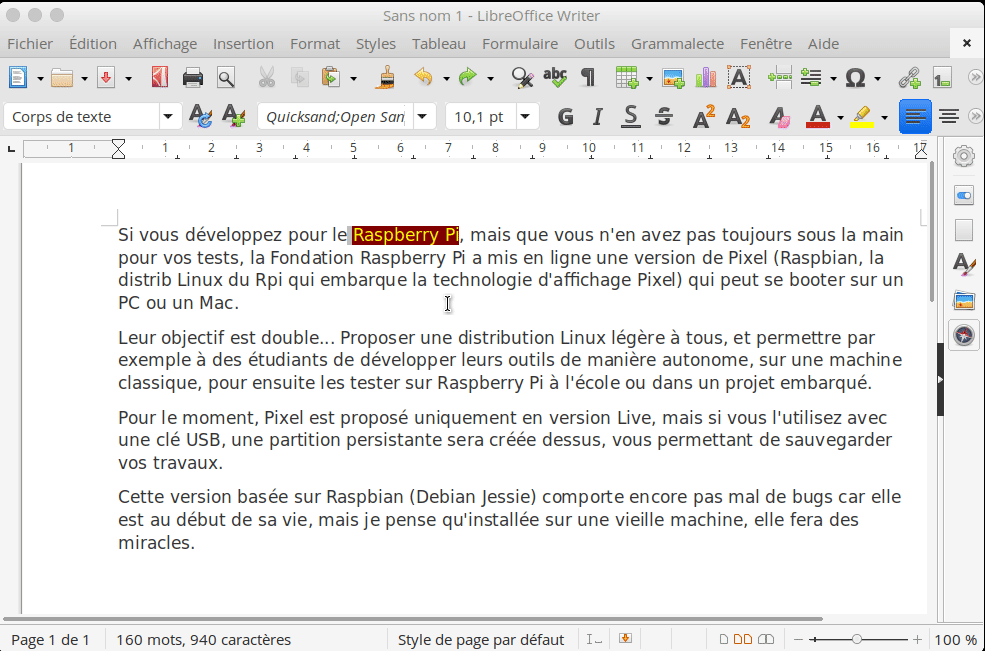Click the Clone Formatting paintbrush icon
This screenshot has width=985, height=651.
click(x=387, y=78)
